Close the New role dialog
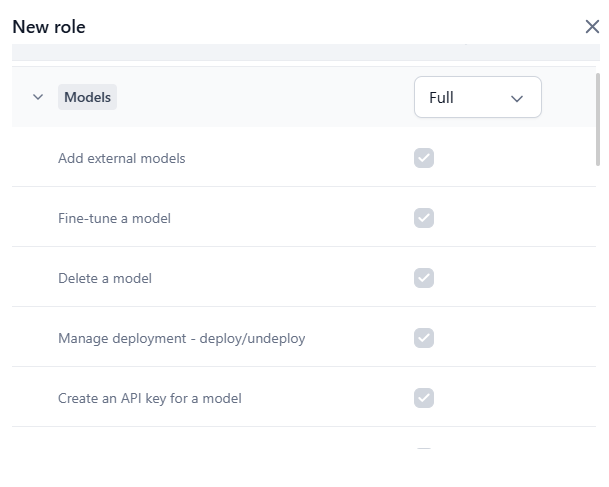 592,27
